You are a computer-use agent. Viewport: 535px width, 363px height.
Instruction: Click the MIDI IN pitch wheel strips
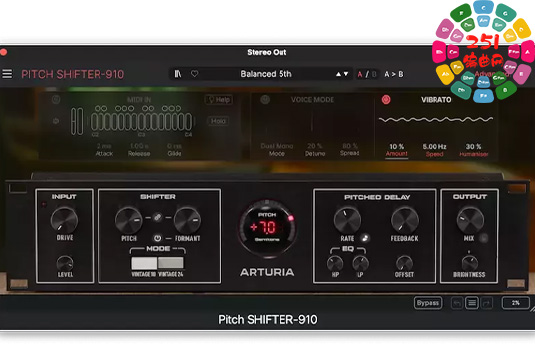pyautogui.click(x=77, y=121)
